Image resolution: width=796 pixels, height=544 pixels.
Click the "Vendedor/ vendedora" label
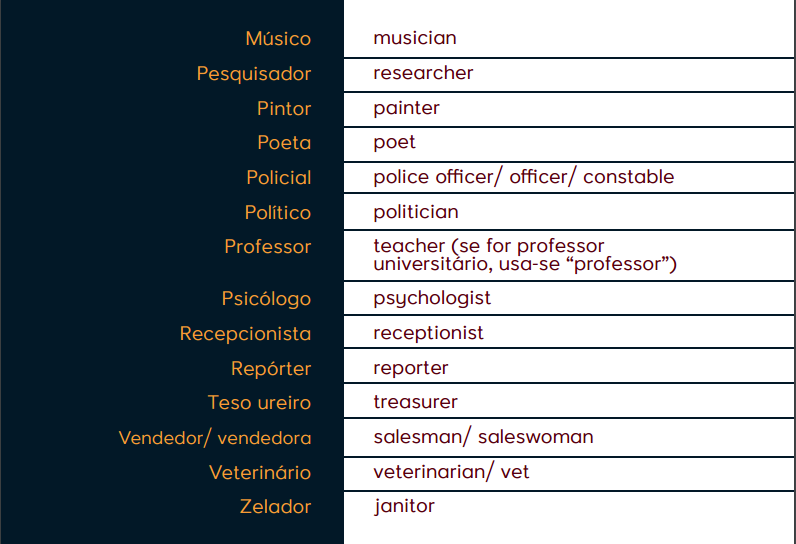click(x=215, y=438)
